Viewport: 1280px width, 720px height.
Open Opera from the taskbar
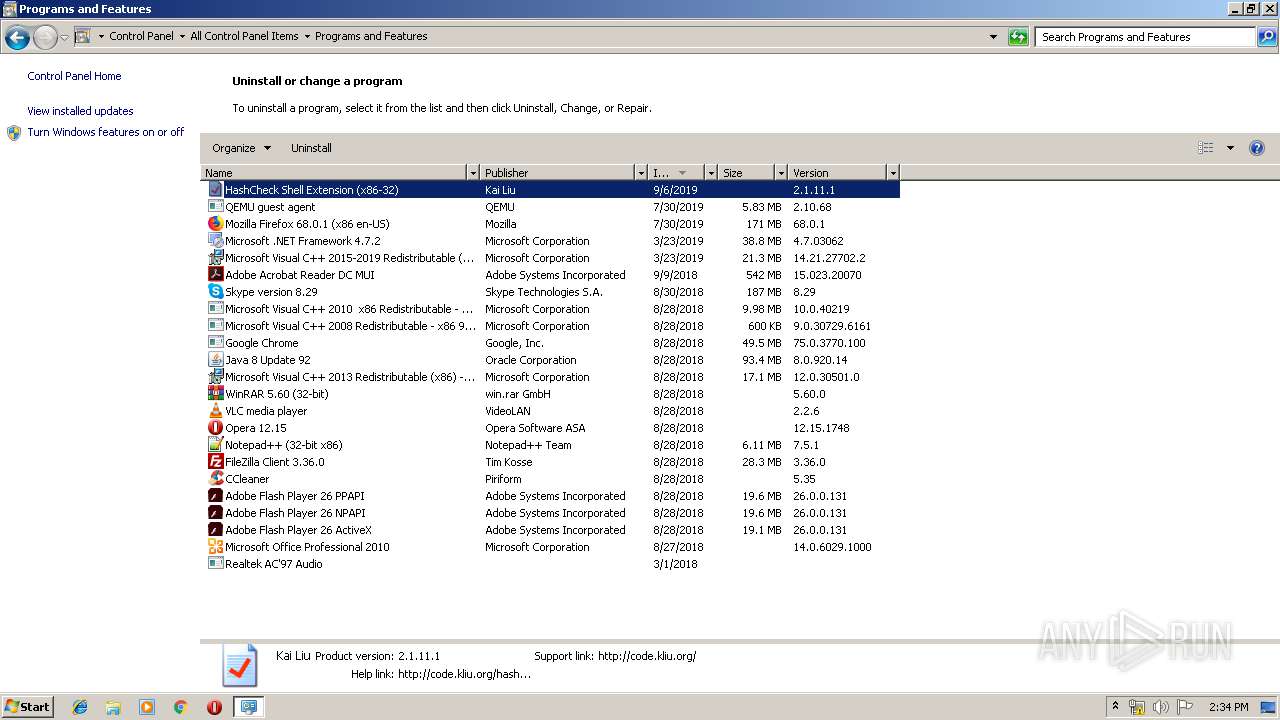pos(214,707)
